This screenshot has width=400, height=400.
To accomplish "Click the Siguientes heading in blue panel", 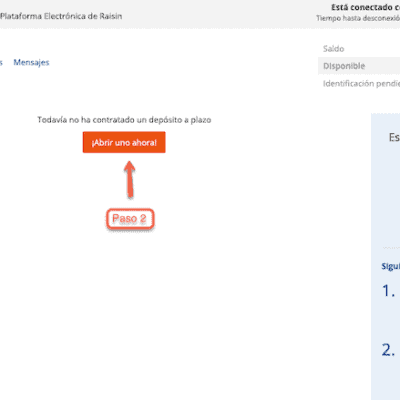I will (391, 266).
